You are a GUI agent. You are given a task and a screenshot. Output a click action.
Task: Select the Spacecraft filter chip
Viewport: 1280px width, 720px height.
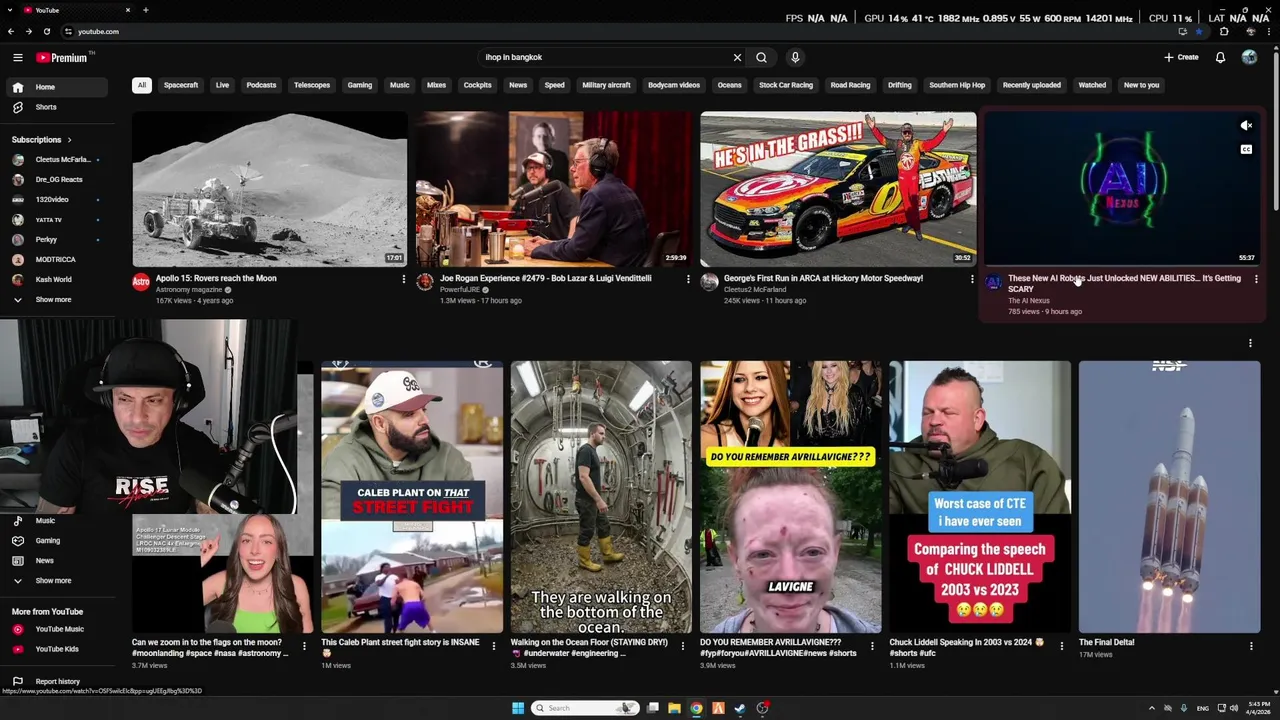[x=181, y=85]
